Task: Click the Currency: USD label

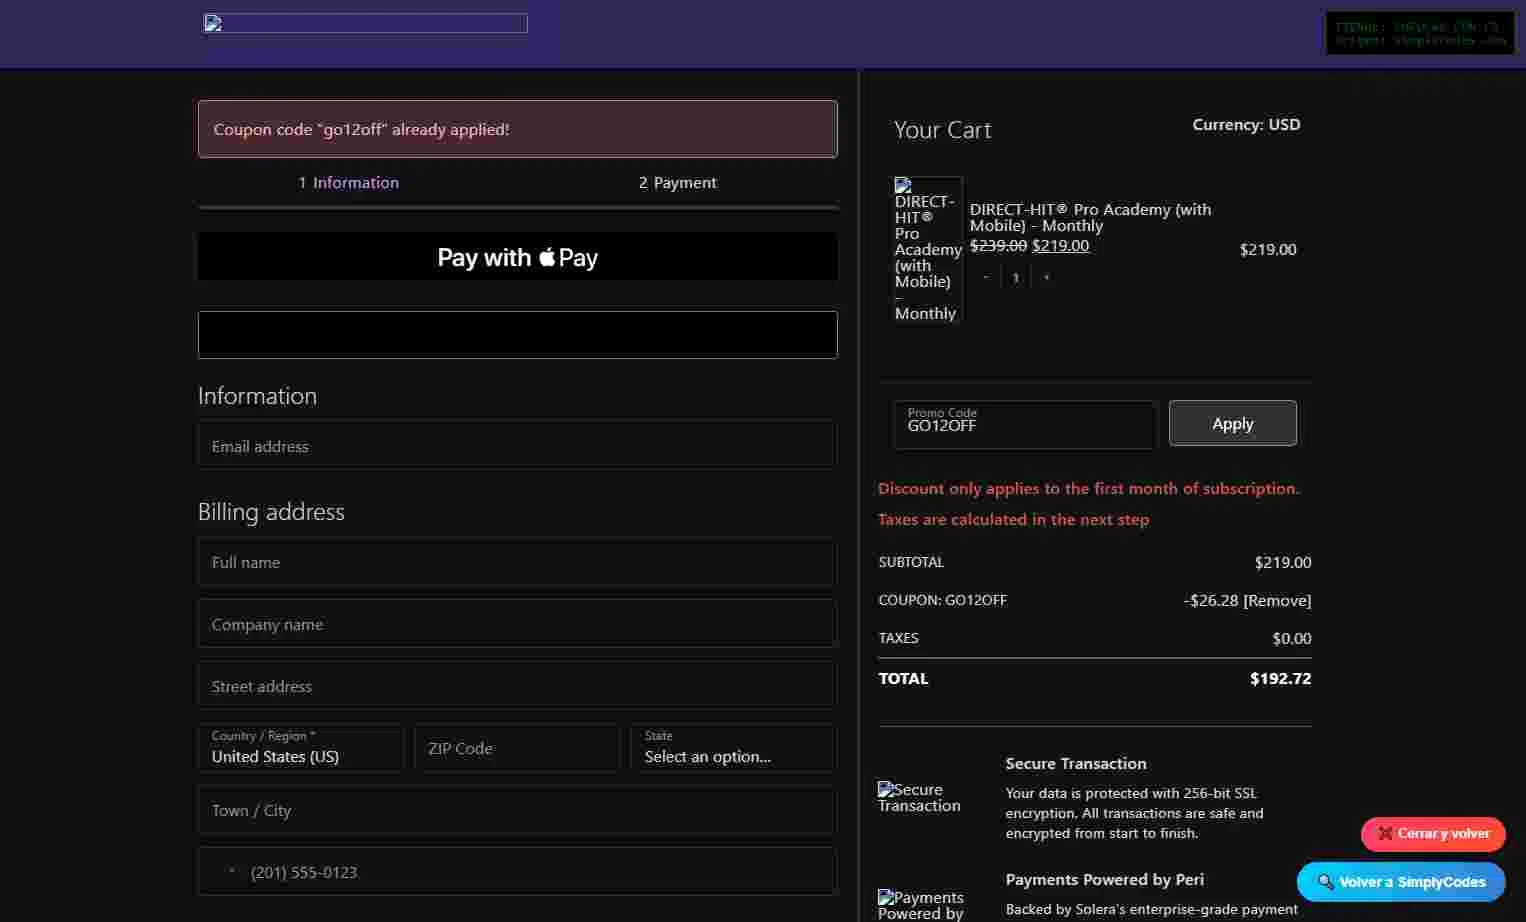Action: point(1246,125)
